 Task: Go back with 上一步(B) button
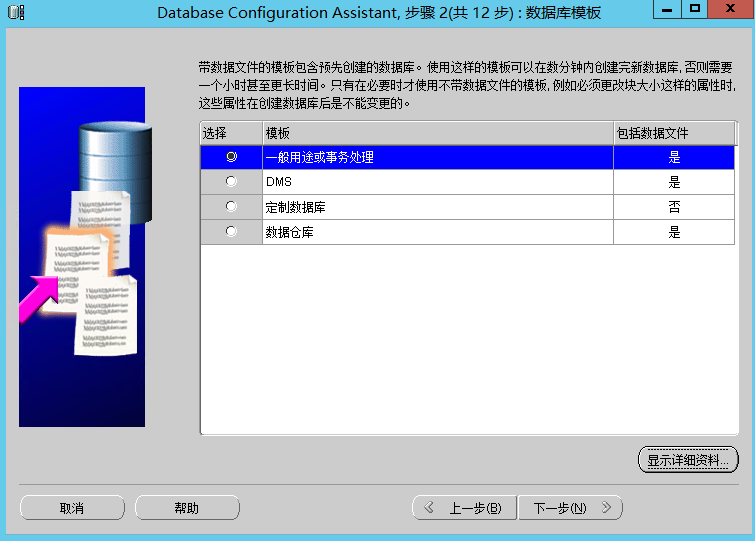click(465, 508)
